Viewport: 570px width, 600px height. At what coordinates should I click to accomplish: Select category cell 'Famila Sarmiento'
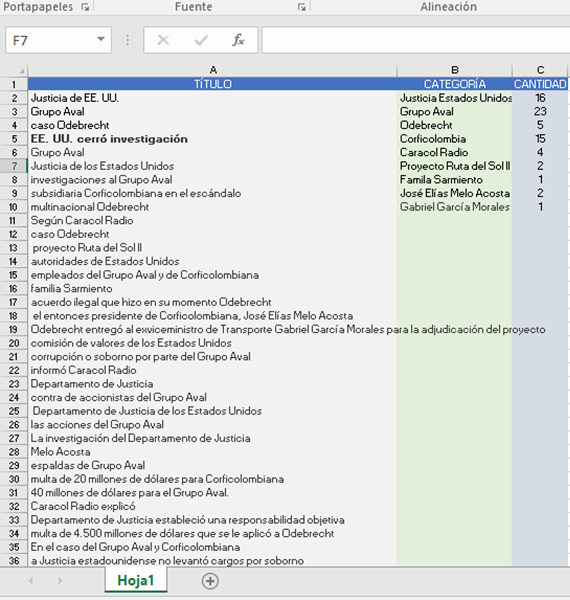tap(454, 180)
